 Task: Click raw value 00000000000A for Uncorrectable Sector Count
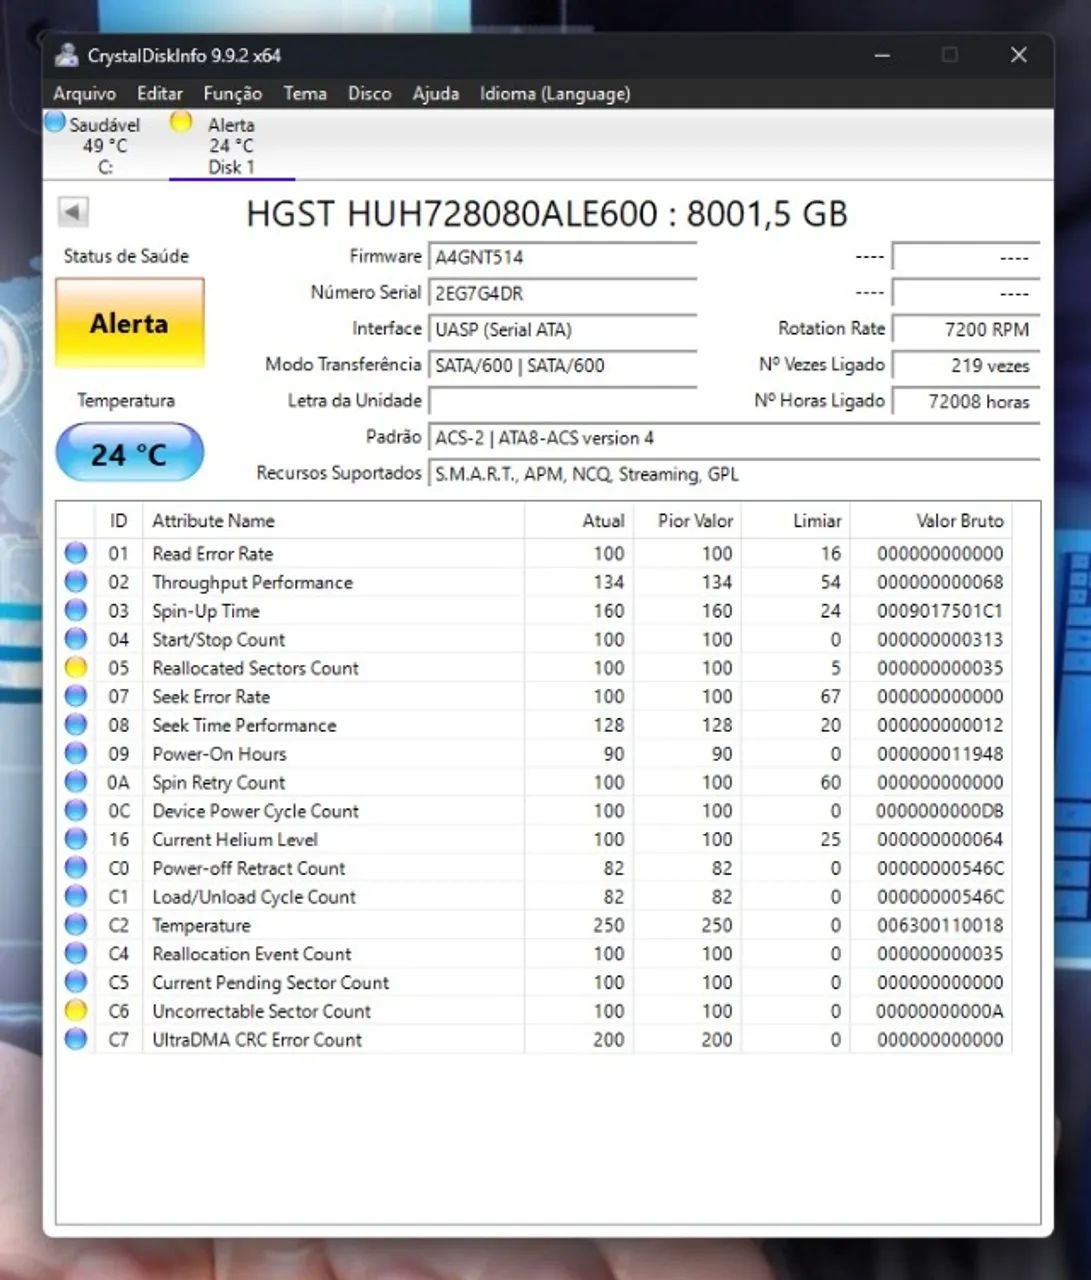(x=940, y=1011)
